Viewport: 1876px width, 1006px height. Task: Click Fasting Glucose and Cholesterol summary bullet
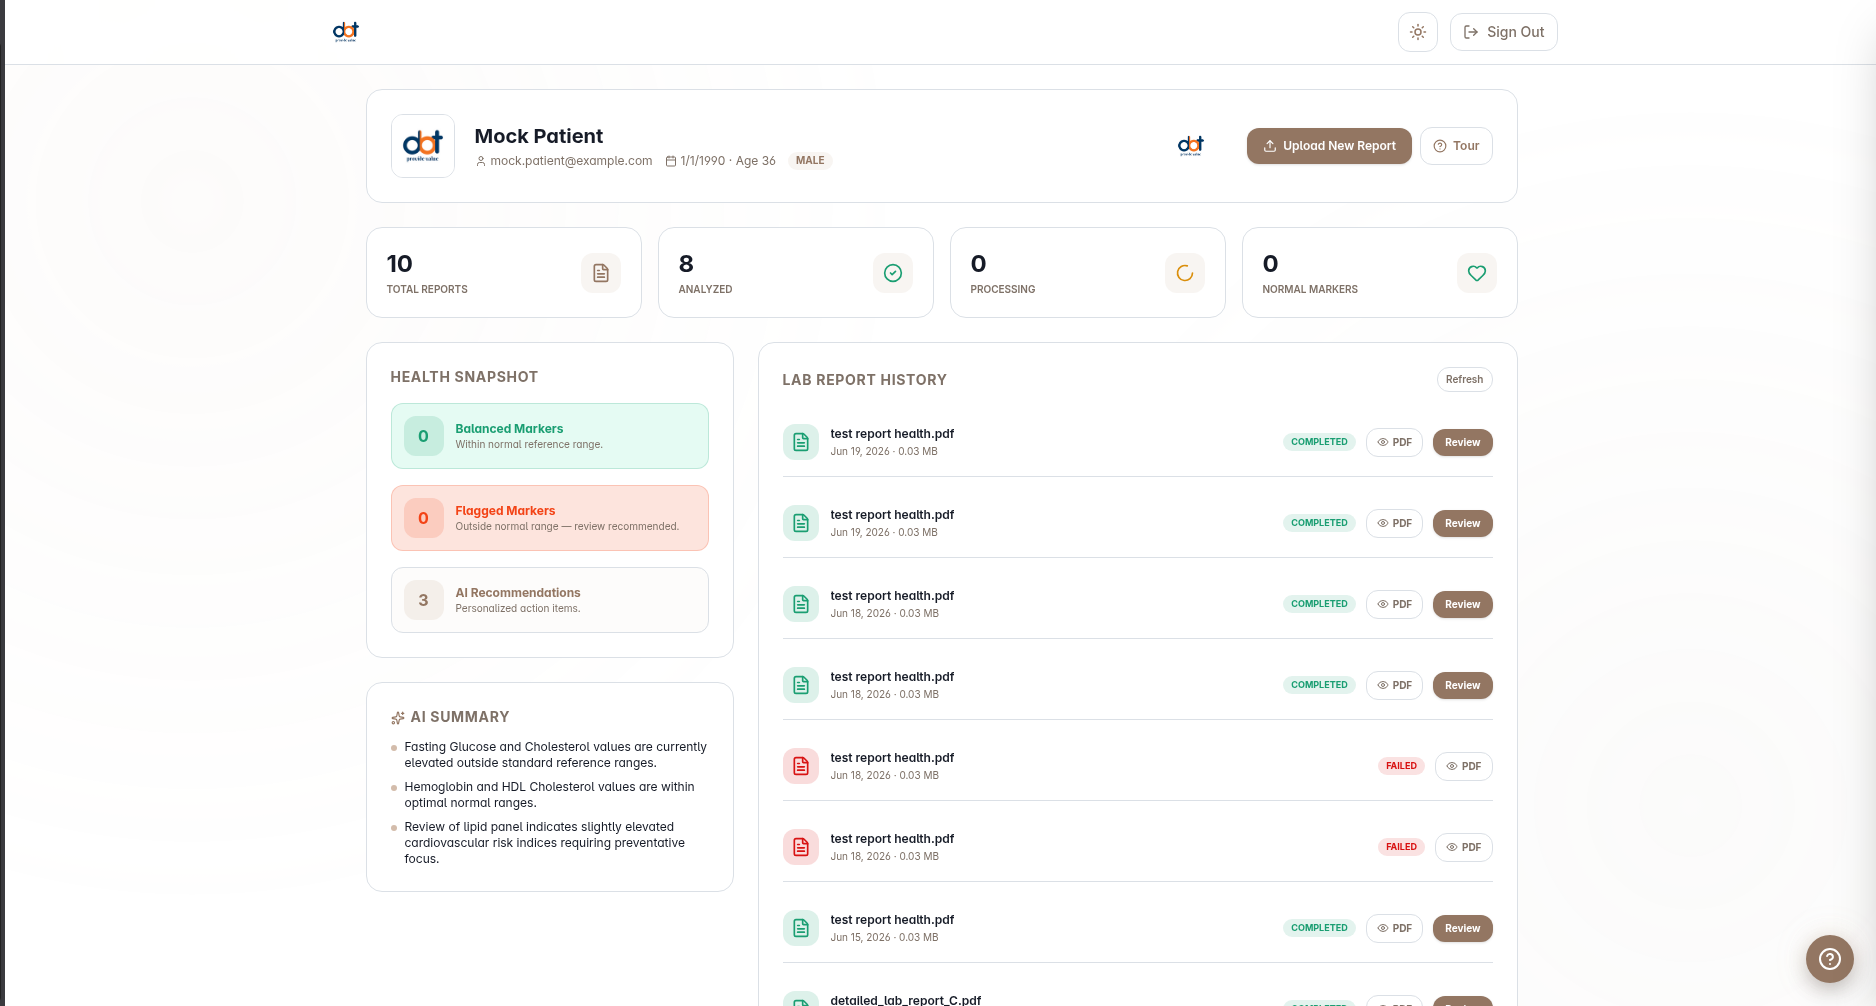point(555,755)
